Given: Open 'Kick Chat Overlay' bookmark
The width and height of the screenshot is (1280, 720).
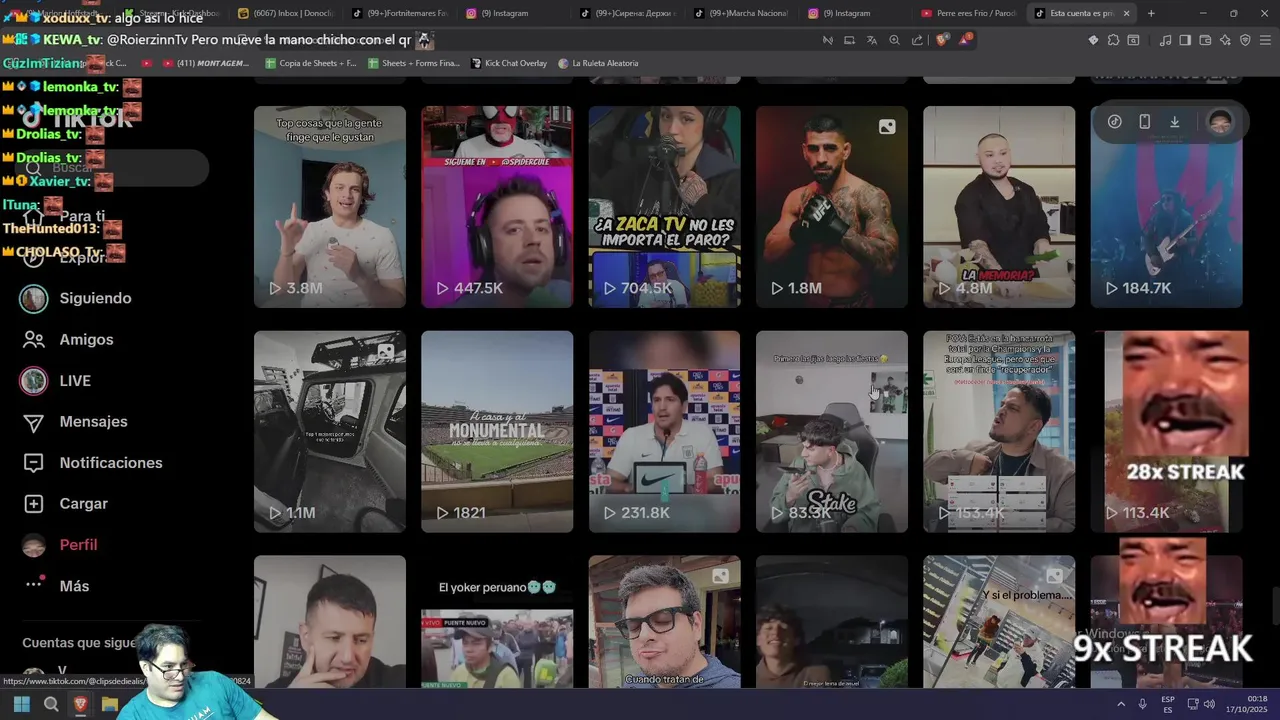Looking at the screenshot, I should [x=508, y=63].
